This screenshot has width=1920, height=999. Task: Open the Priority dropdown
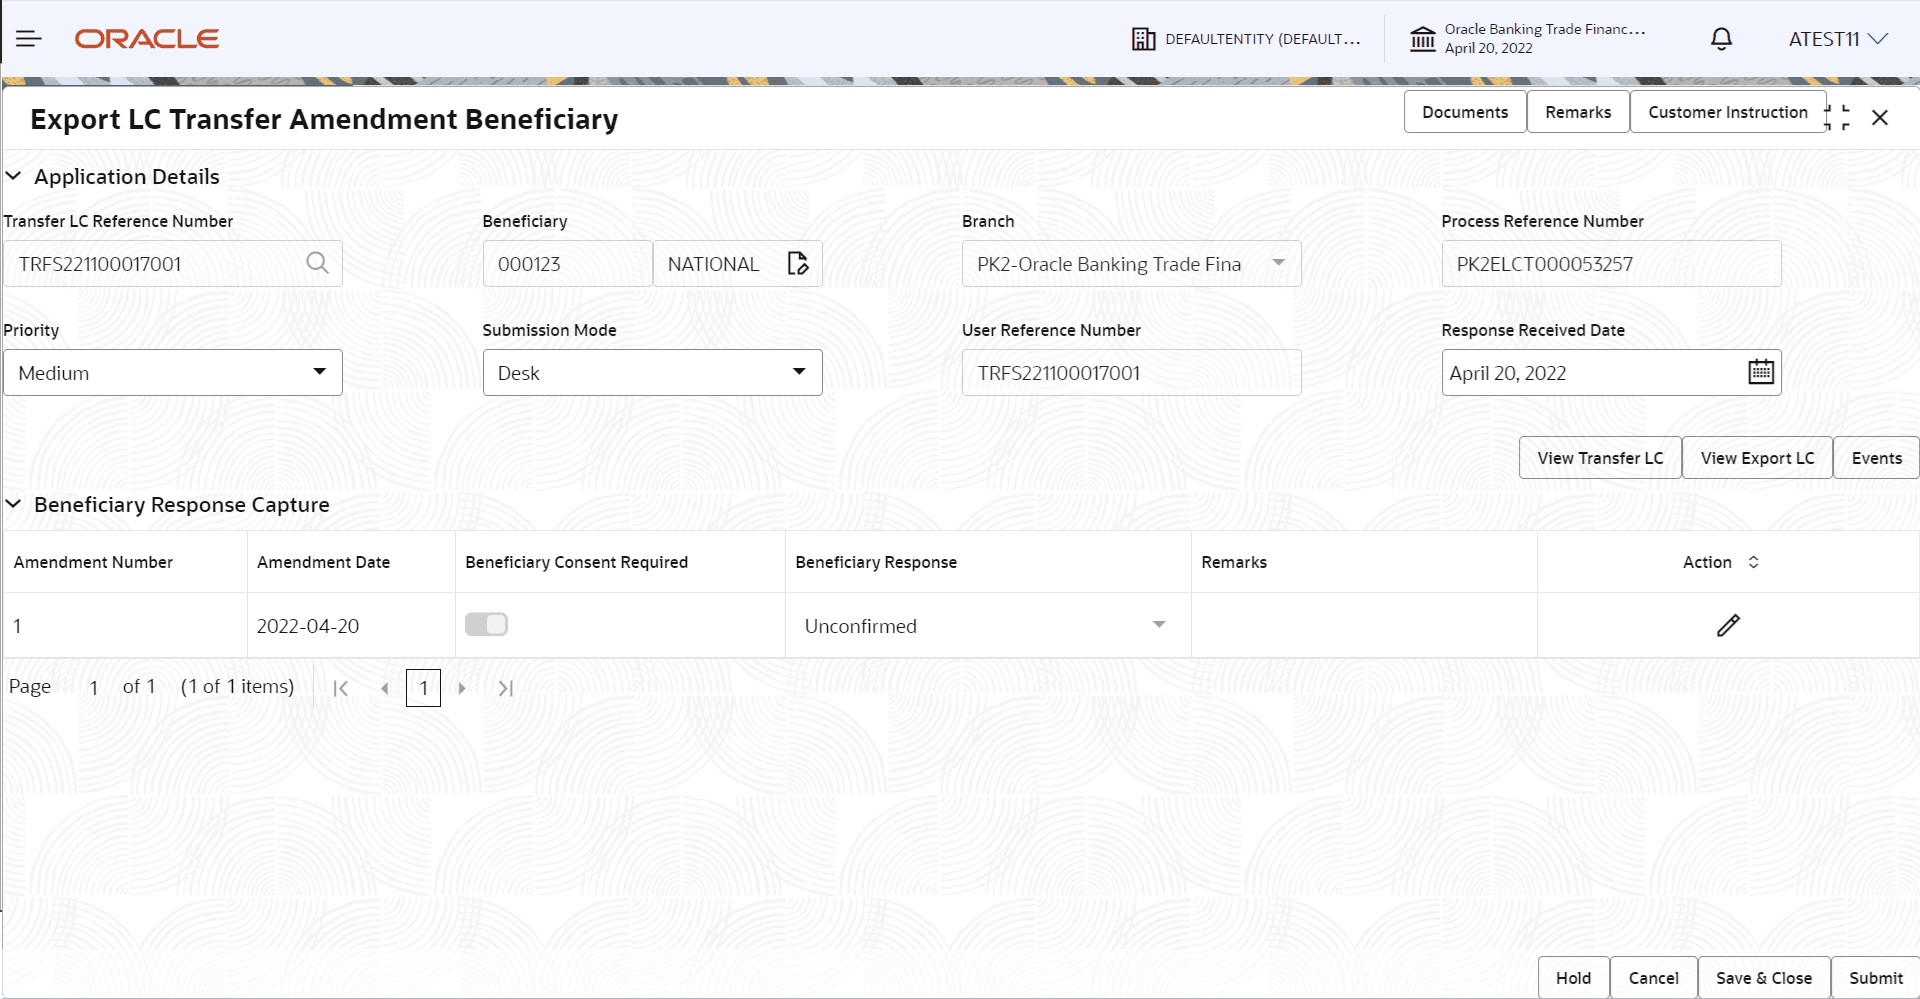[x=320, y=371]
